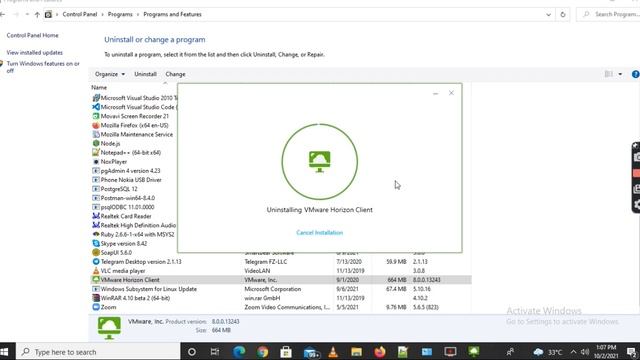The height and width of the screenshot is (360, 640).
Task: Click the Uninstall toolbar button
Action: pyautogui.click(x=145, y=74)
